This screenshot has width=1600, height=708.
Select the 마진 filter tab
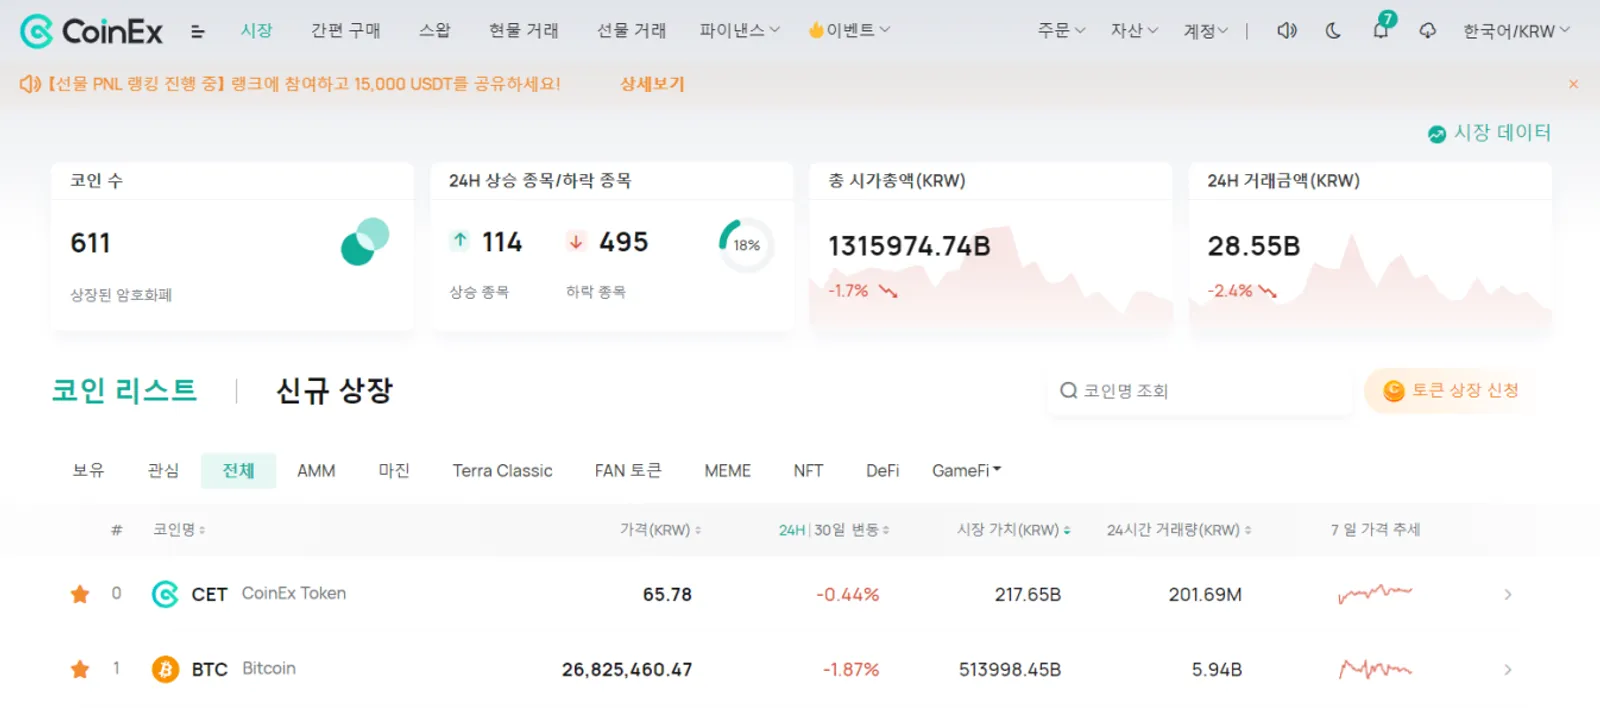[394, 470]
